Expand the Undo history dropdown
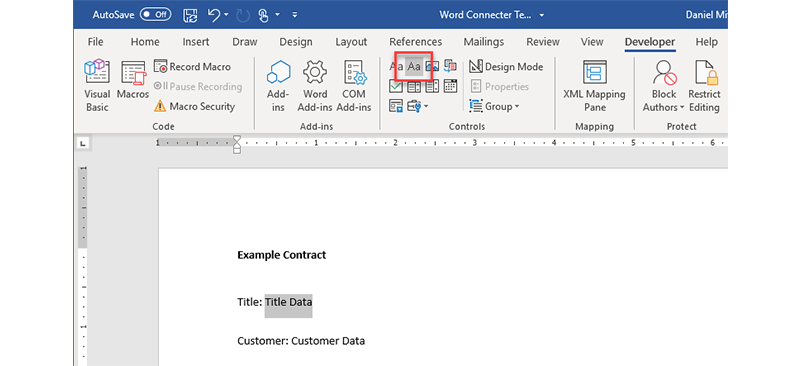800x366 pixels. pyautogui.click(x=227, y=15)
